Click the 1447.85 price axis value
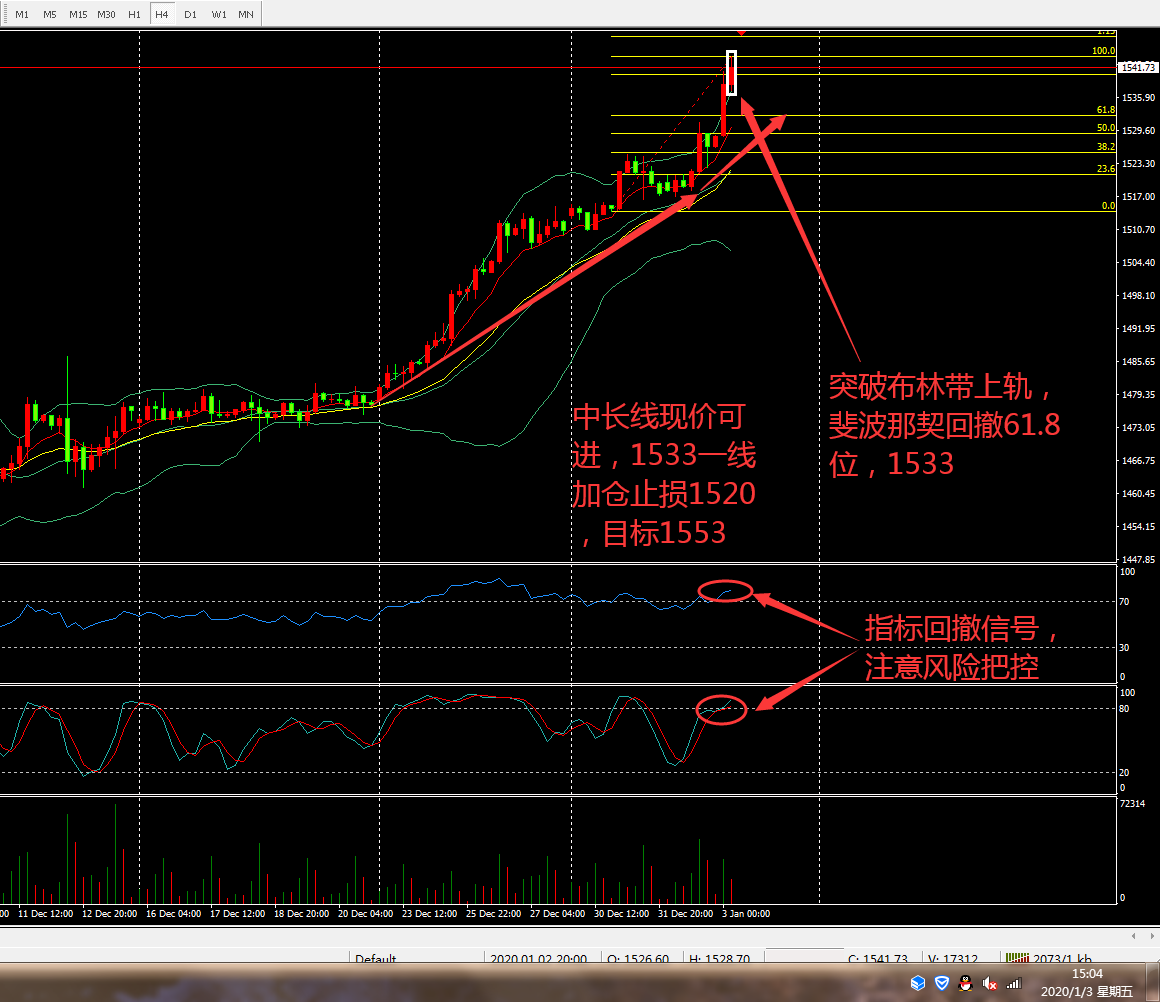This screenshot has height=1002, width=1160. pyautogui.click(x=1138, y=559)
